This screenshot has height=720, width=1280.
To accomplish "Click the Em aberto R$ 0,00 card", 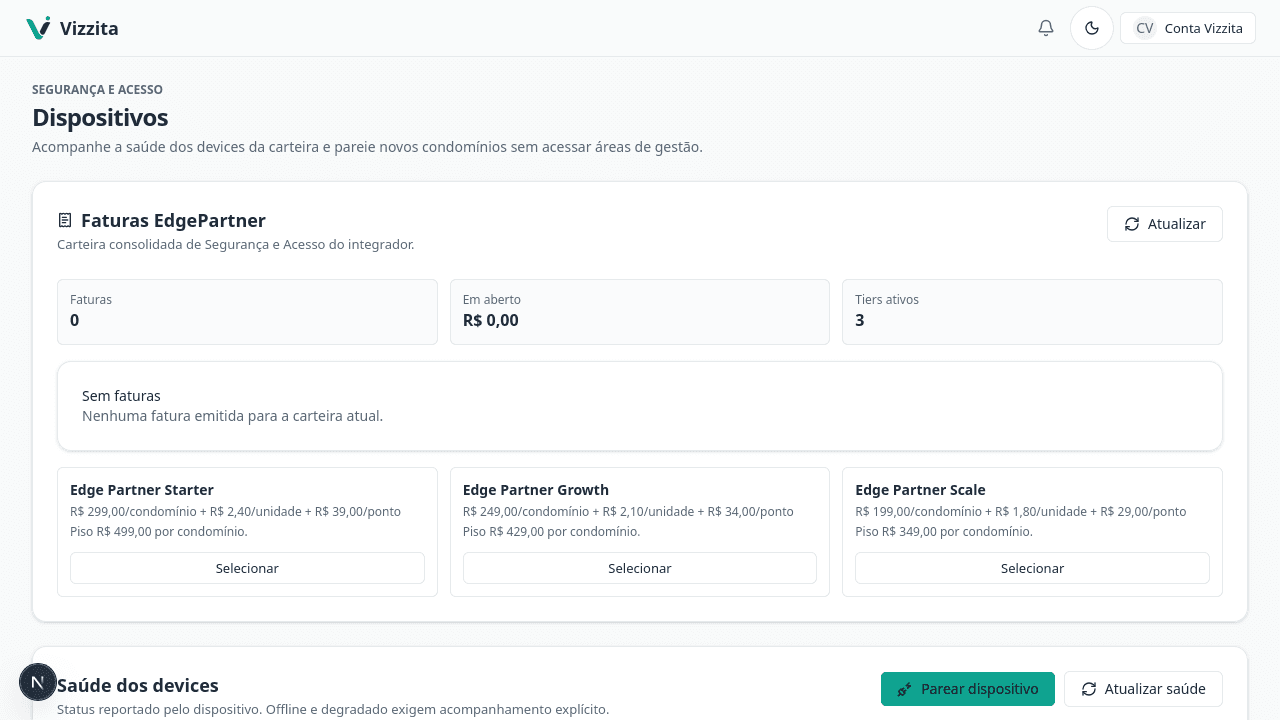I will (640, 312).
